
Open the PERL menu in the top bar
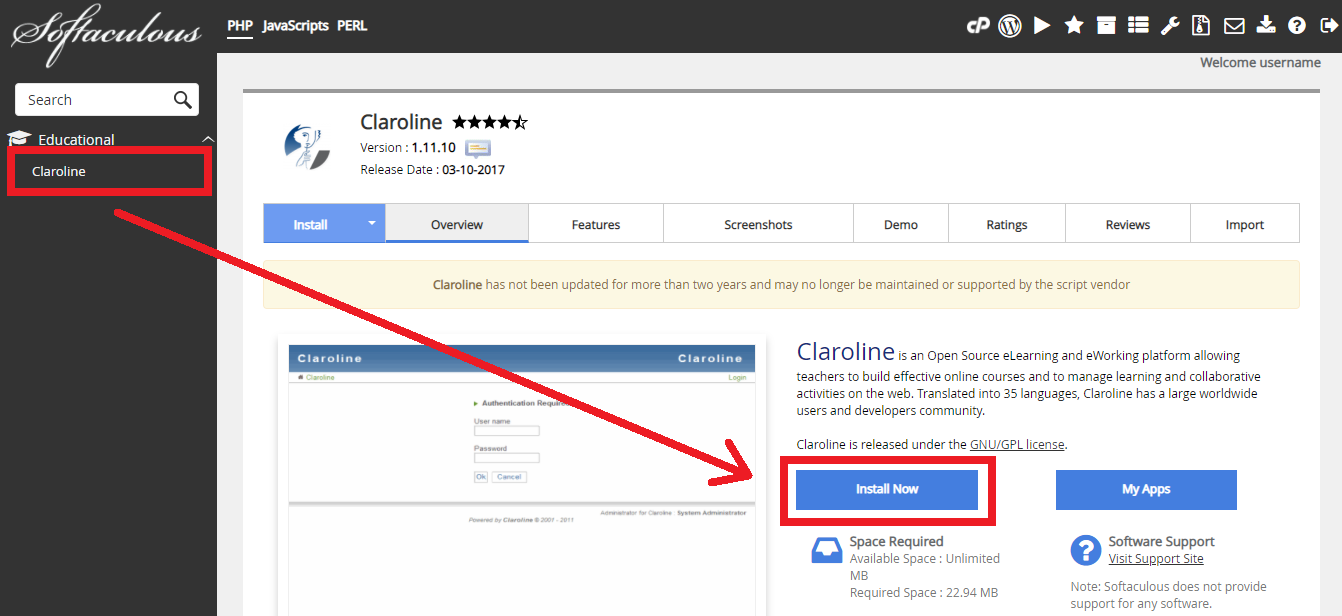[x=352, y=25]
